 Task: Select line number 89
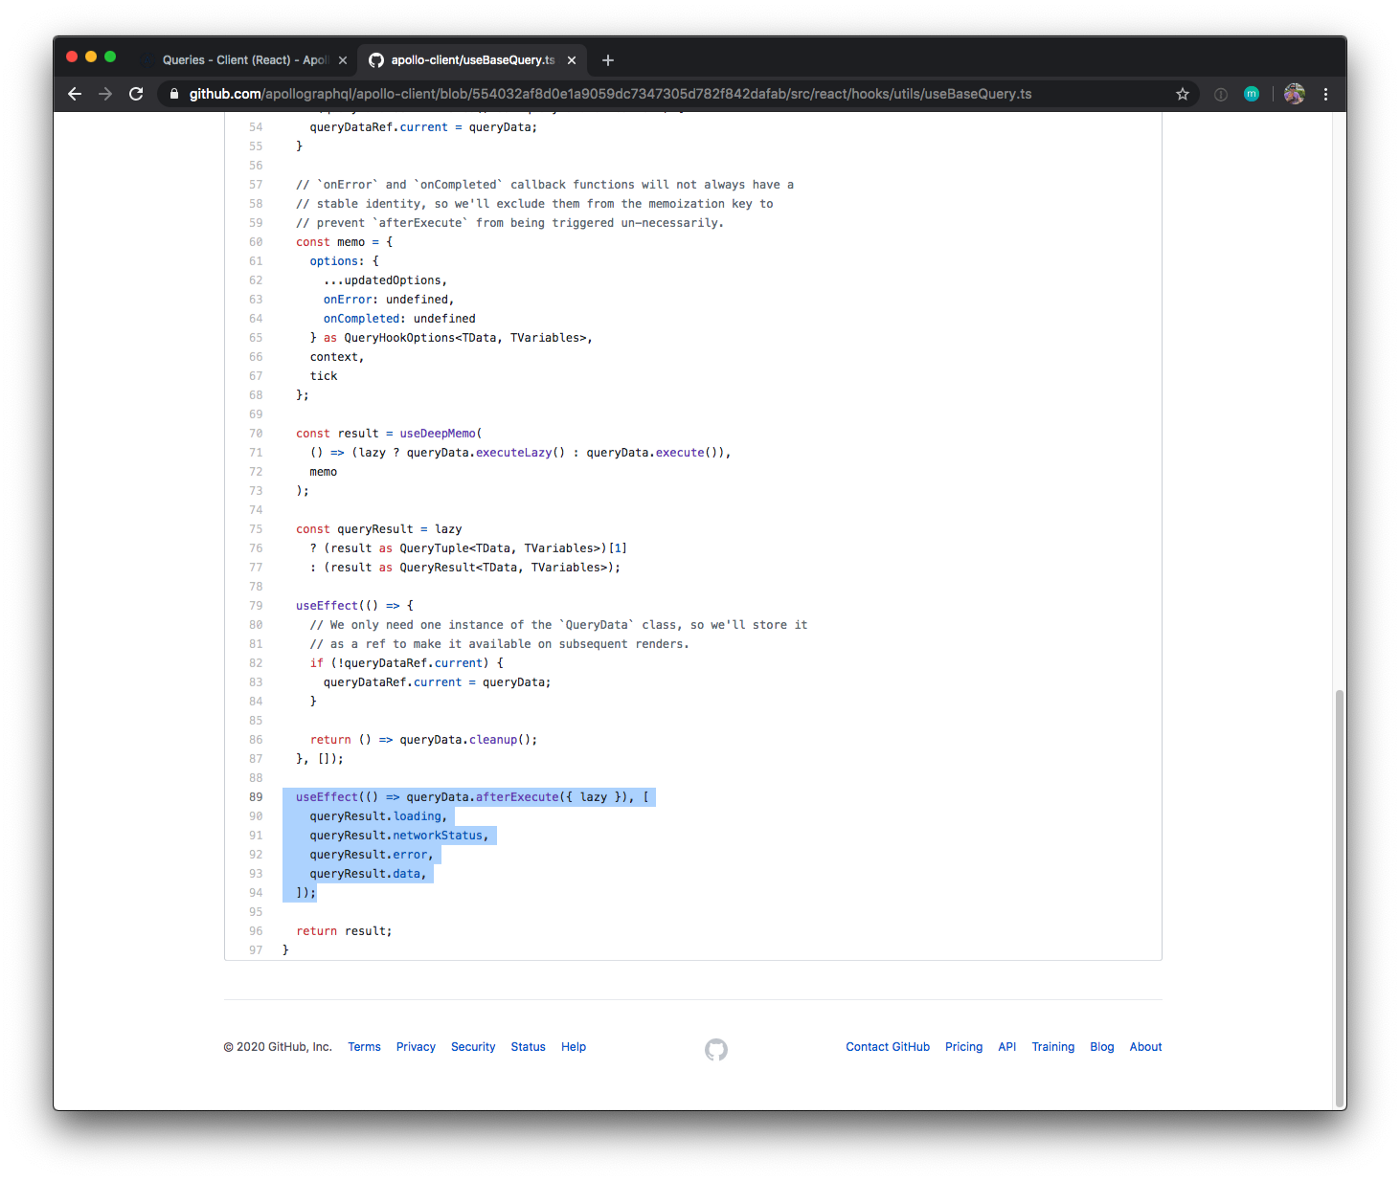pos(256,797)
